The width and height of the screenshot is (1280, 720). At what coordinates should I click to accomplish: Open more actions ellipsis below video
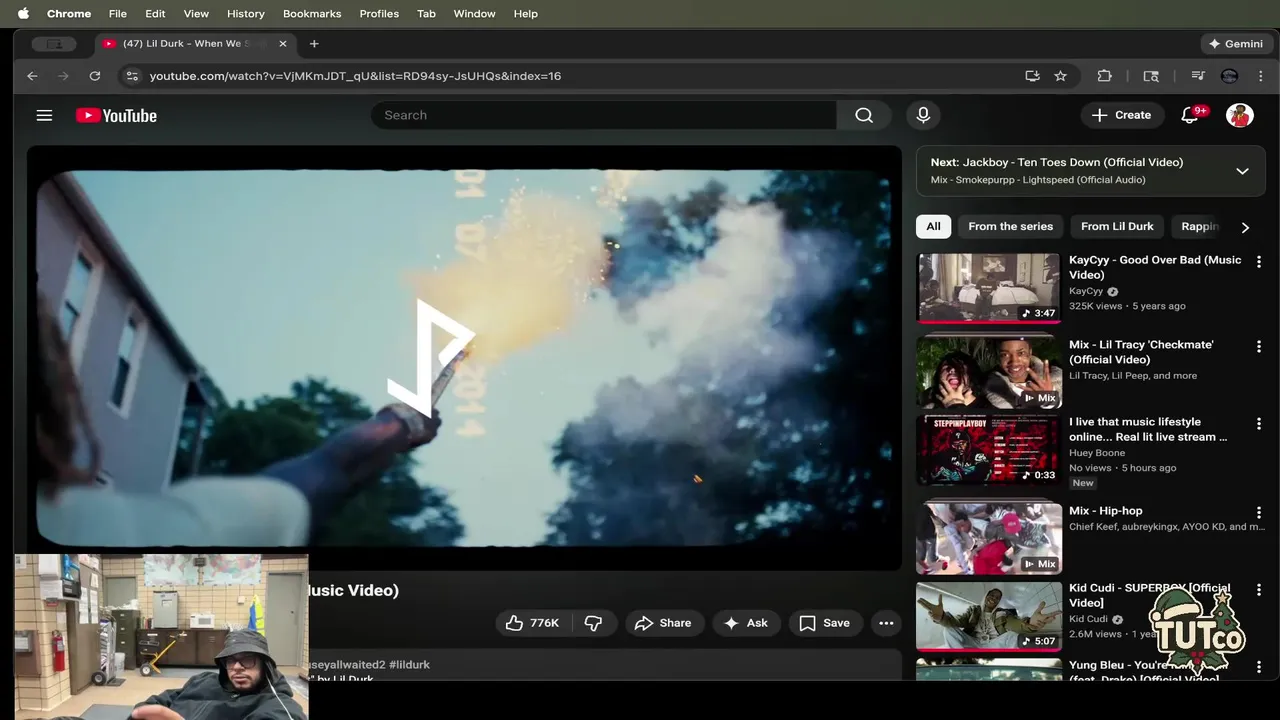click(886, 623)
